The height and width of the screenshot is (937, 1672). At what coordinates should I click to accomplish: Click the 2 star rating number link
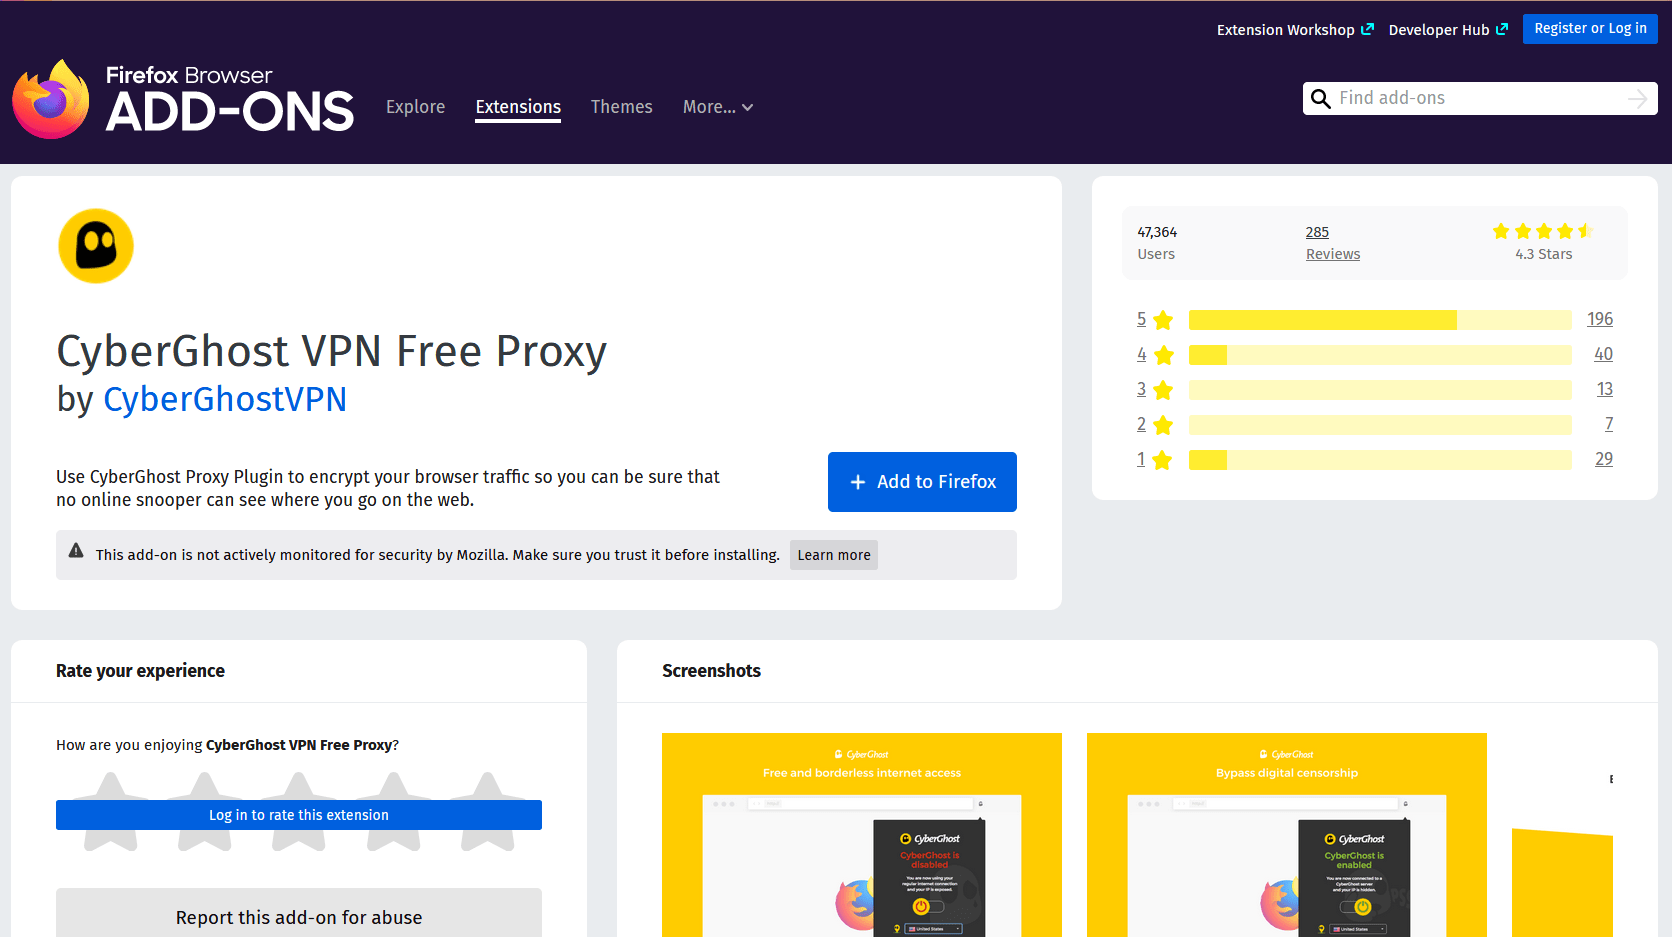click(x=1141, y=424)
